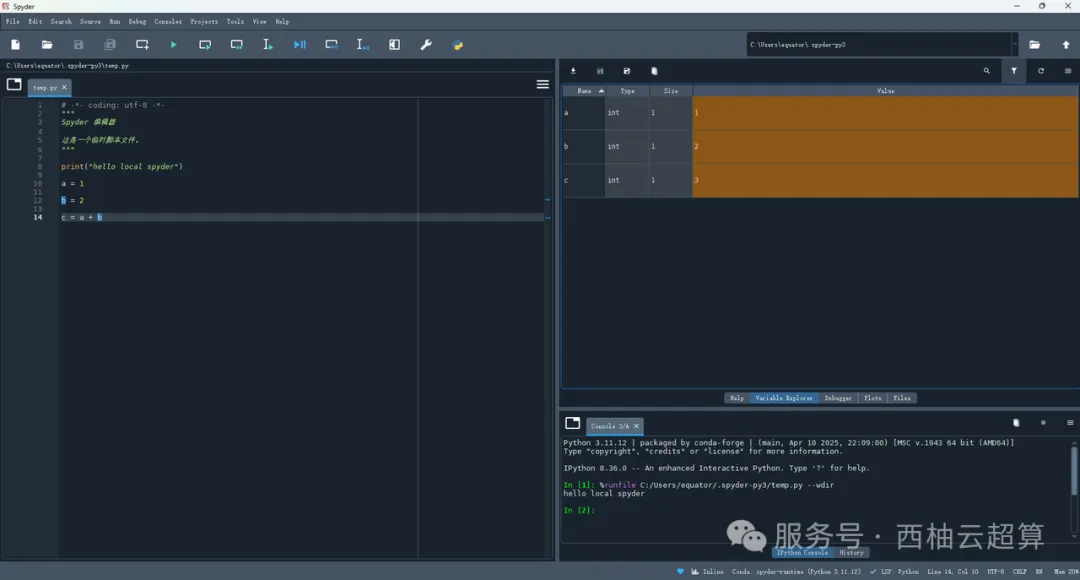Import data into Variable Explorer
This screenshot has height=580, width=1080.
pyautogui.click(x=573, y=71)
